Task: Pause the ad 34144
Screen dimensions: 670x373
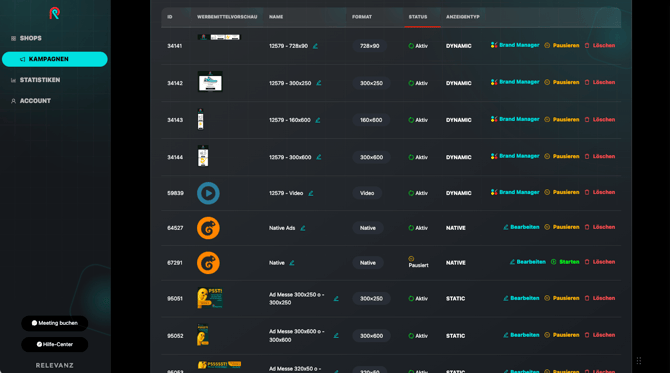Action: click(562, 156)
